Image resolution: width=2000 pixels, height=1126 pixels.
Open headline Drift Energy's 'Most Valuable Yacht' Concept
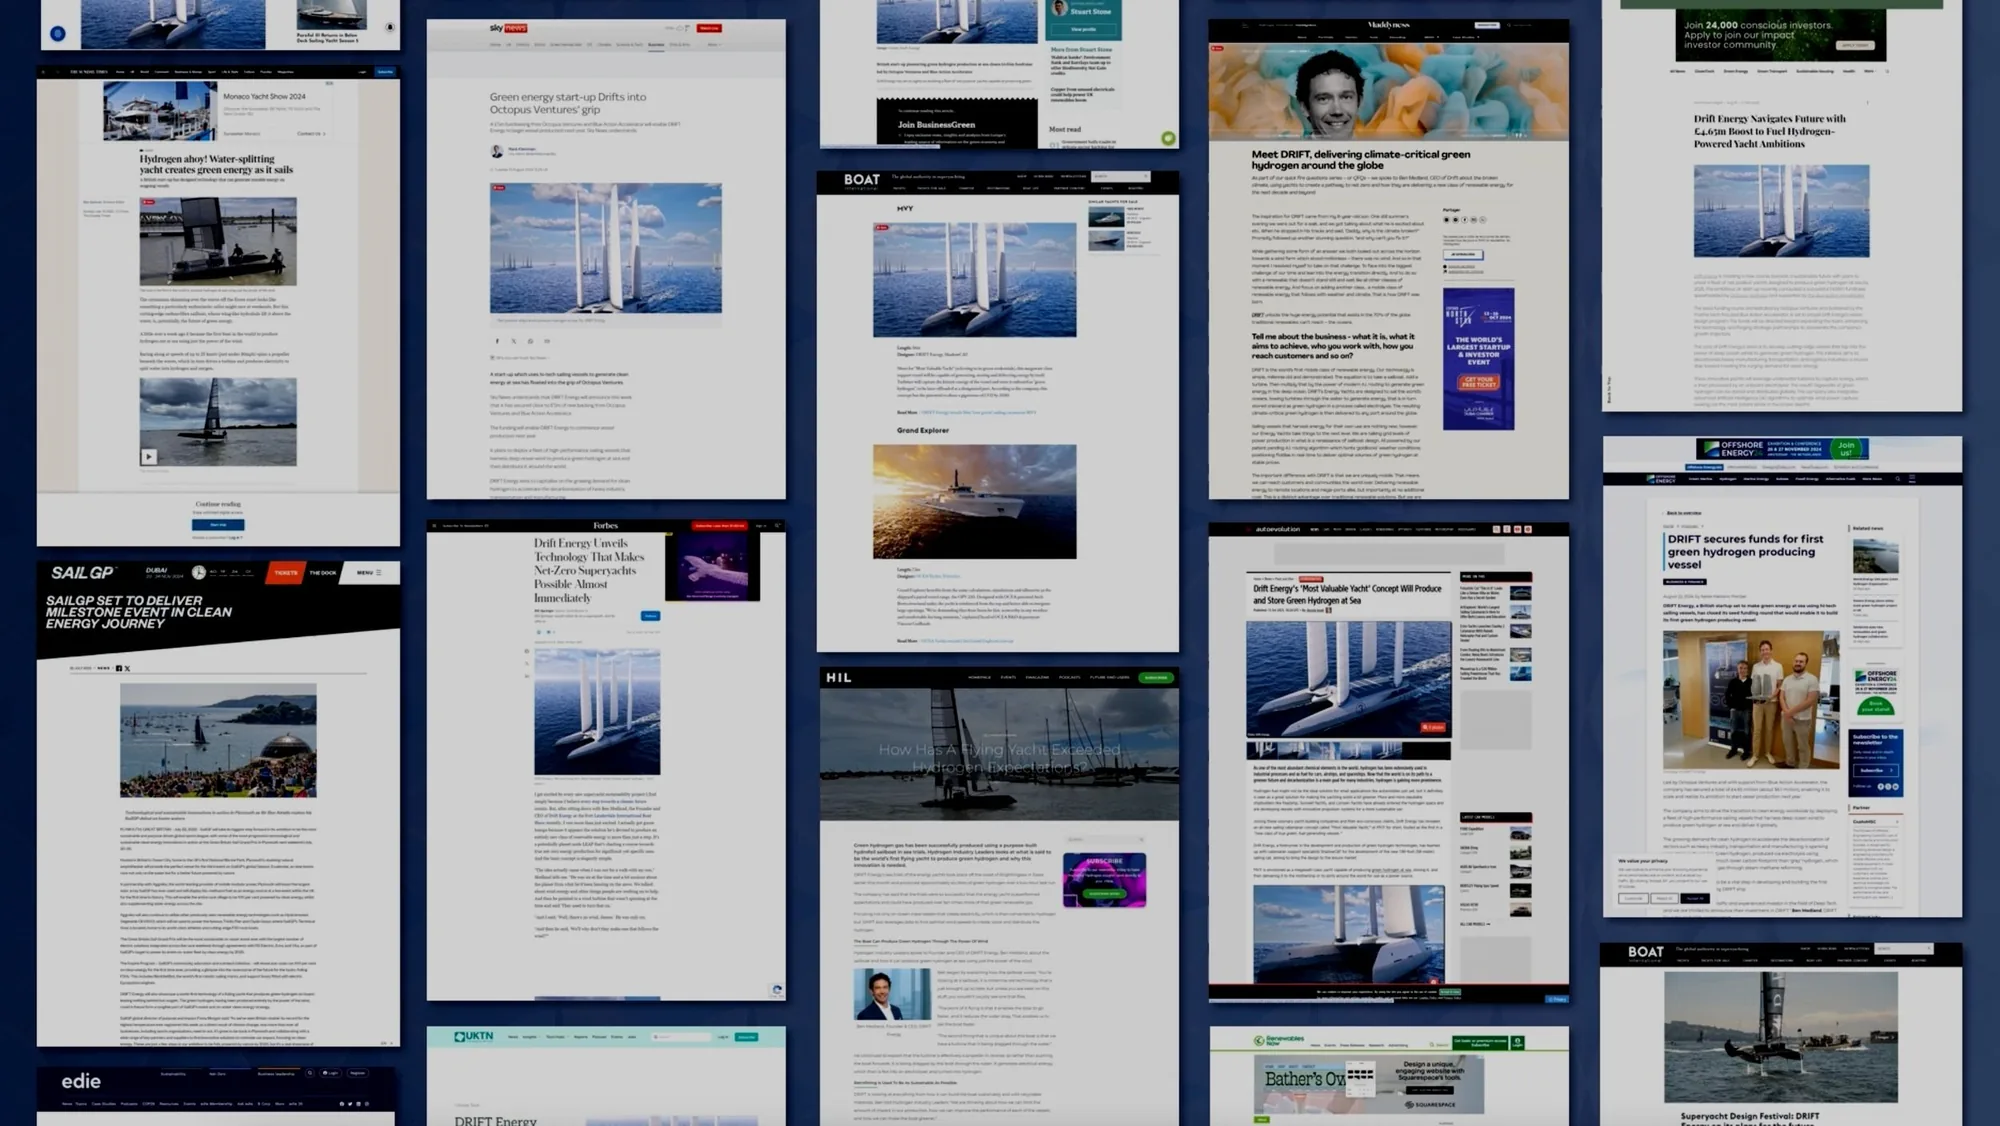pos(1347,594)
